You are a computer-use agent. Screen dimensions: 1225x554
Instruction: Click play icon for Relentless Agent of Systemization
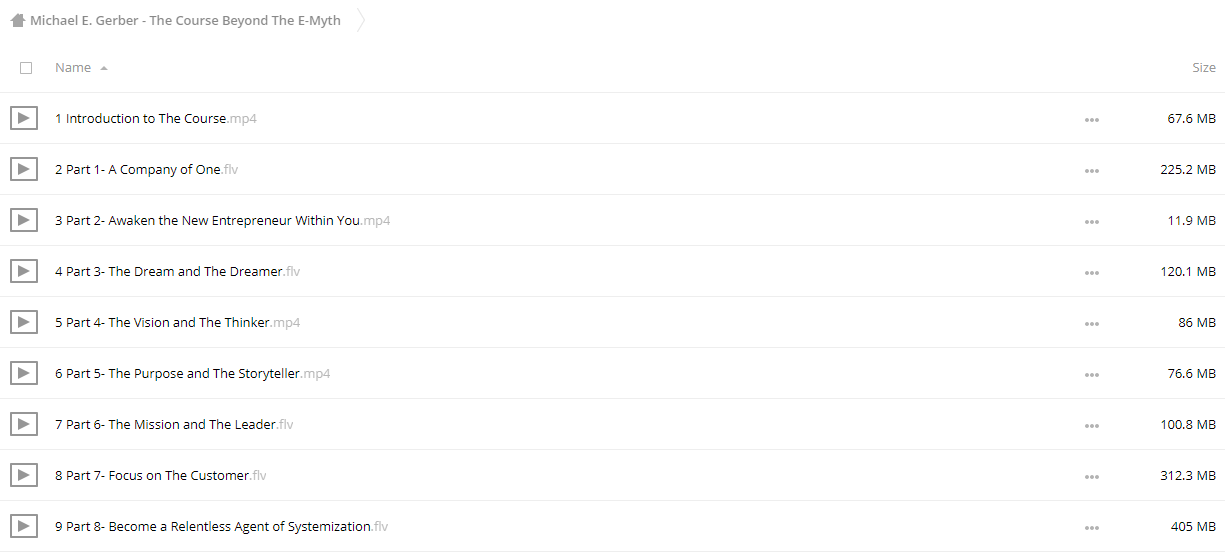point(24,526)
